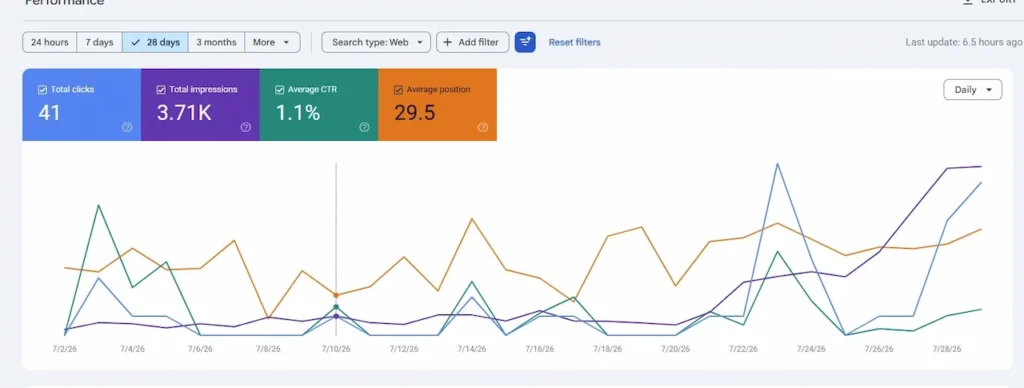Click the orange data point on 7/10/26
Image resolution: width=1024 pixels, height=388 pixels.
(x=336, y=295)
